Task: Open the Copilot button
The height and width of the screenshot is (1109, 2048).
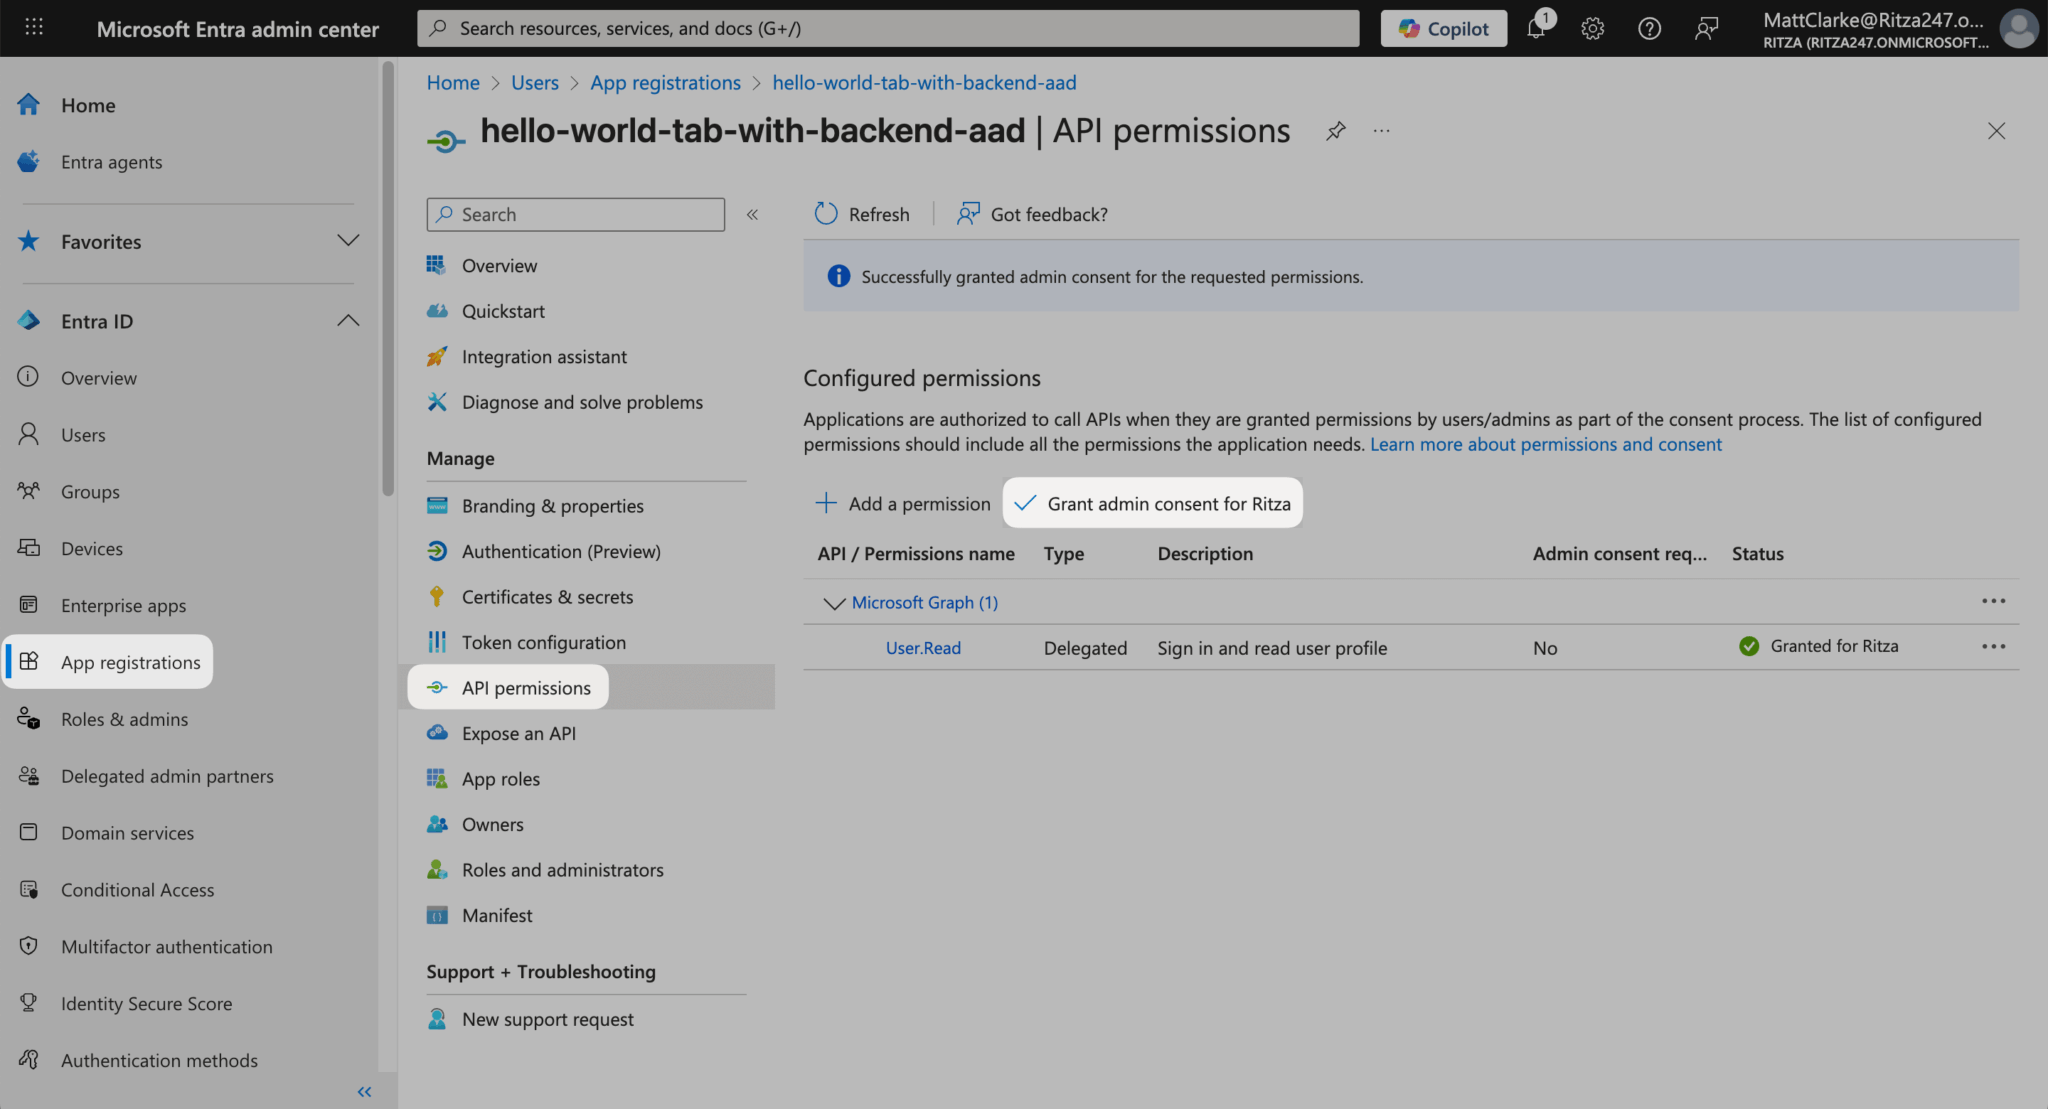Action: click(x=1443, y=29)
